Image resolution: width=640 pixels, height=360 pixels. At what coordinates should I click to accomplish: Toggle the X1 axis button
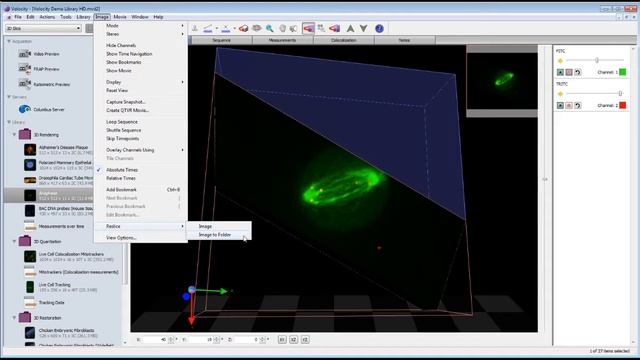pyautogui.click(x=282, y=340)
